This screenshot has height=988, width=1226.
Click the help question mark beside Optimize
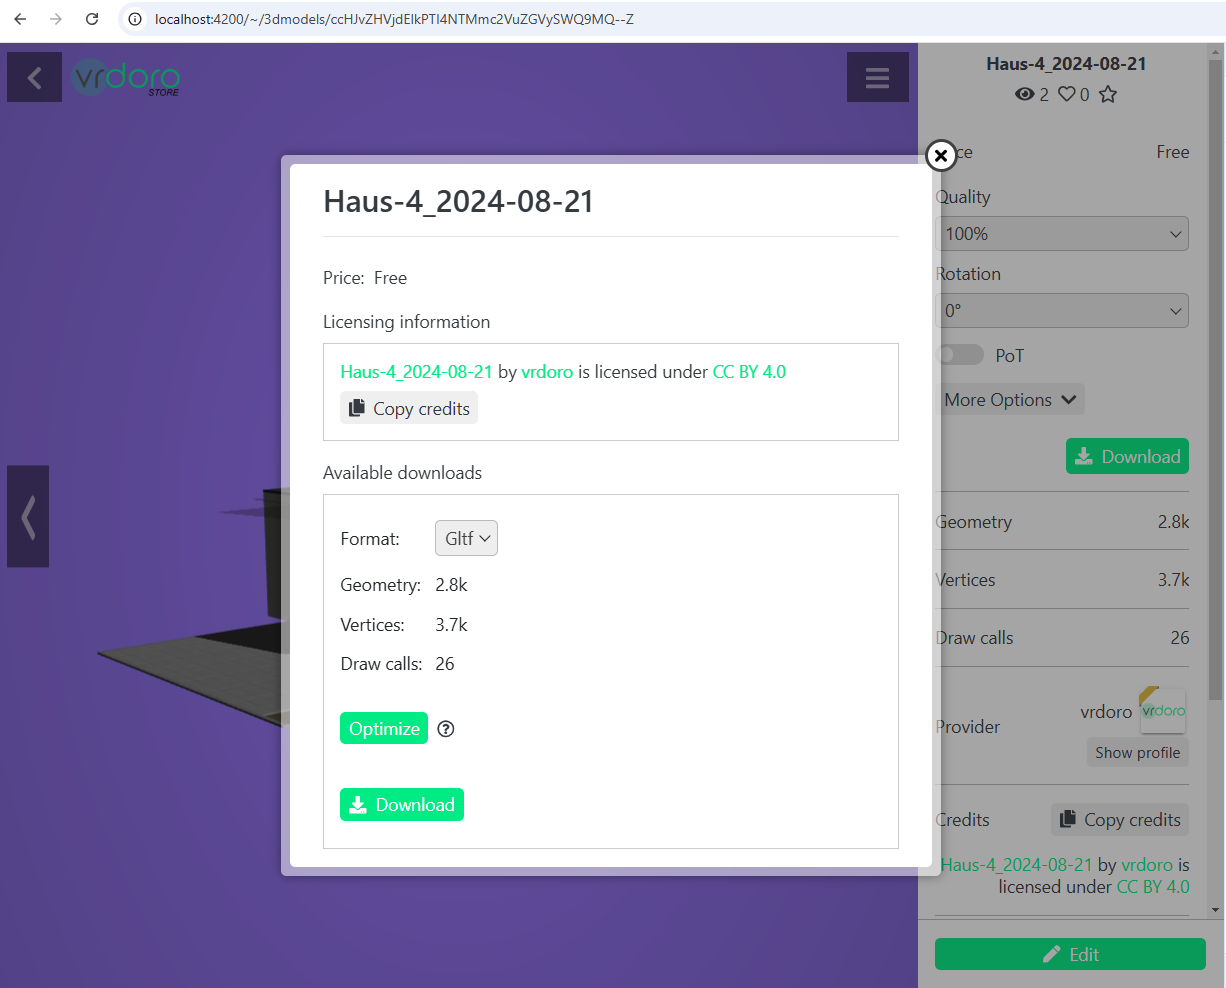pyautogui.click(x=446, y=729)
